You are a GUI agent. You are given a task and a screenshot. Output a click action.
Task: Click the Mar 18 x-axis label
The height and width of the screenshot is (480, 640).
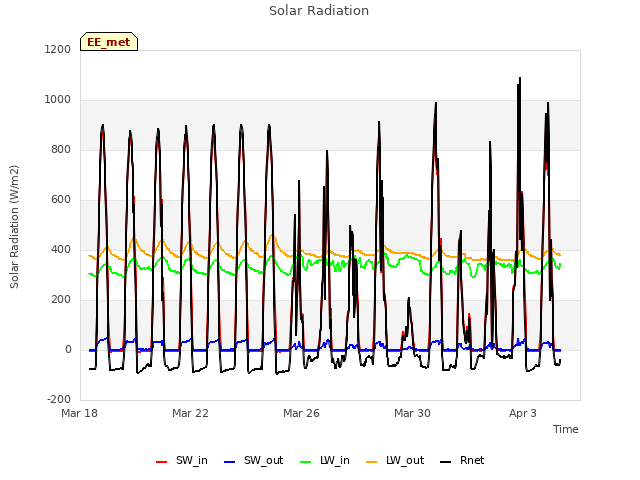pos(80,413)
